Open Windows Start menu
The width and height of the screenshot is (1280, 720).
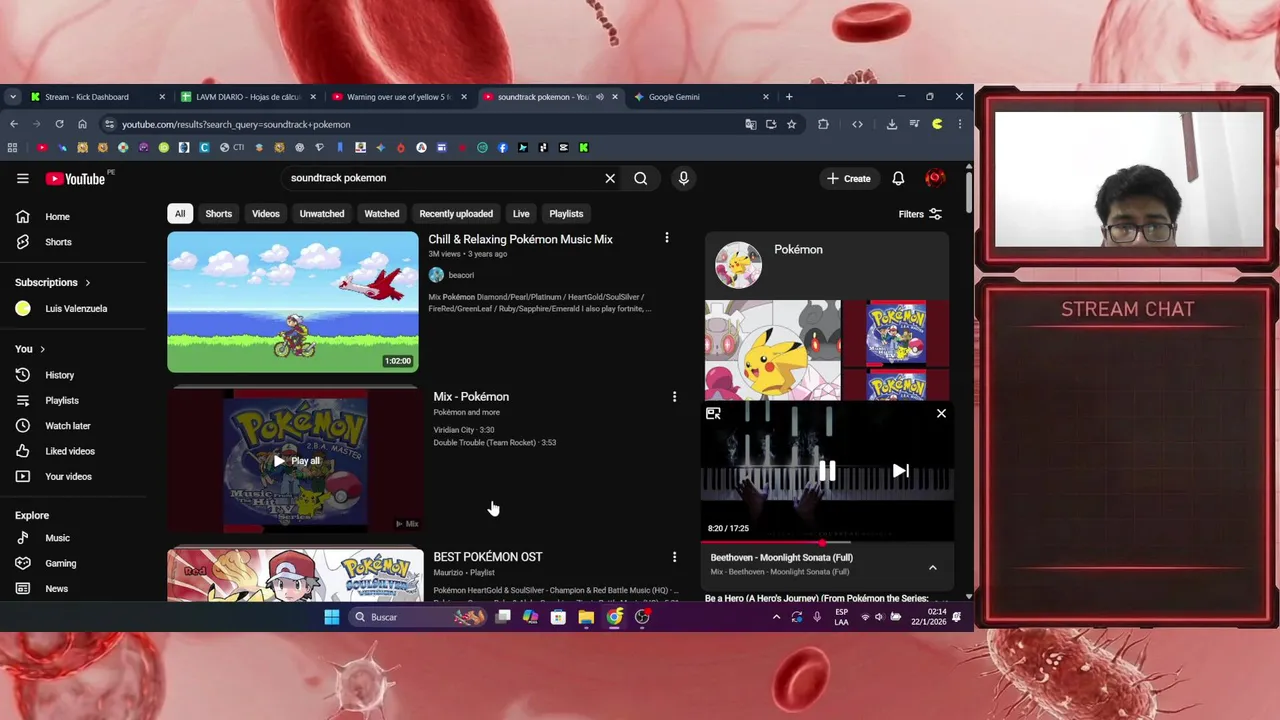[x=332, y=617]
